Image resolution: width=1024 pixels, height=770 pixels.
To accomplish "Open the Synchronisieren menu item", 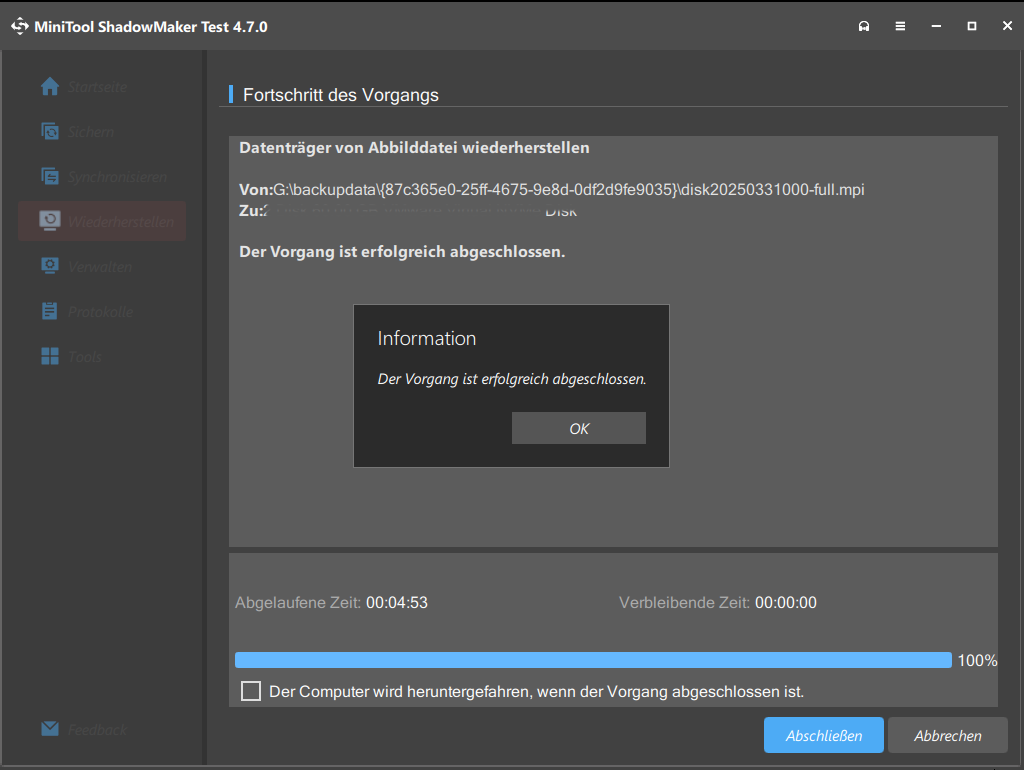I will (x=102, y=176).
